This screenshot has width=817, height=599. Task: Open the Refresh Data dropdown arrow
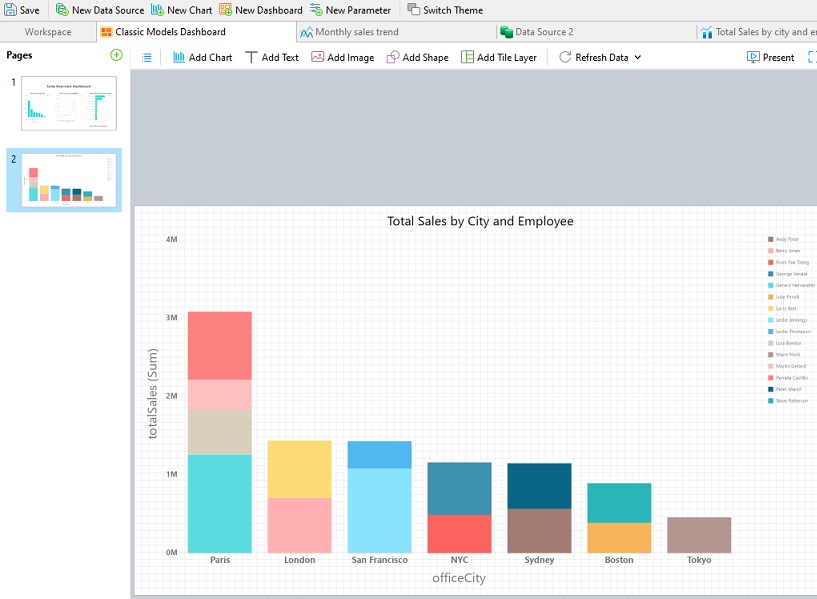pos(638,57)
